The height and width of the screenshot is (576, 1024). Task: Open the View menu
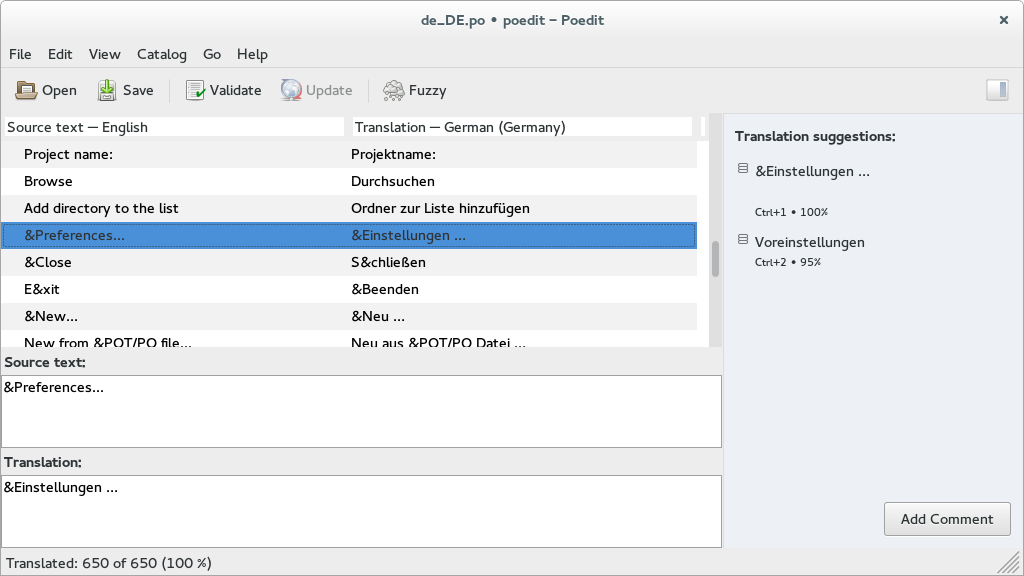point(104,54)
